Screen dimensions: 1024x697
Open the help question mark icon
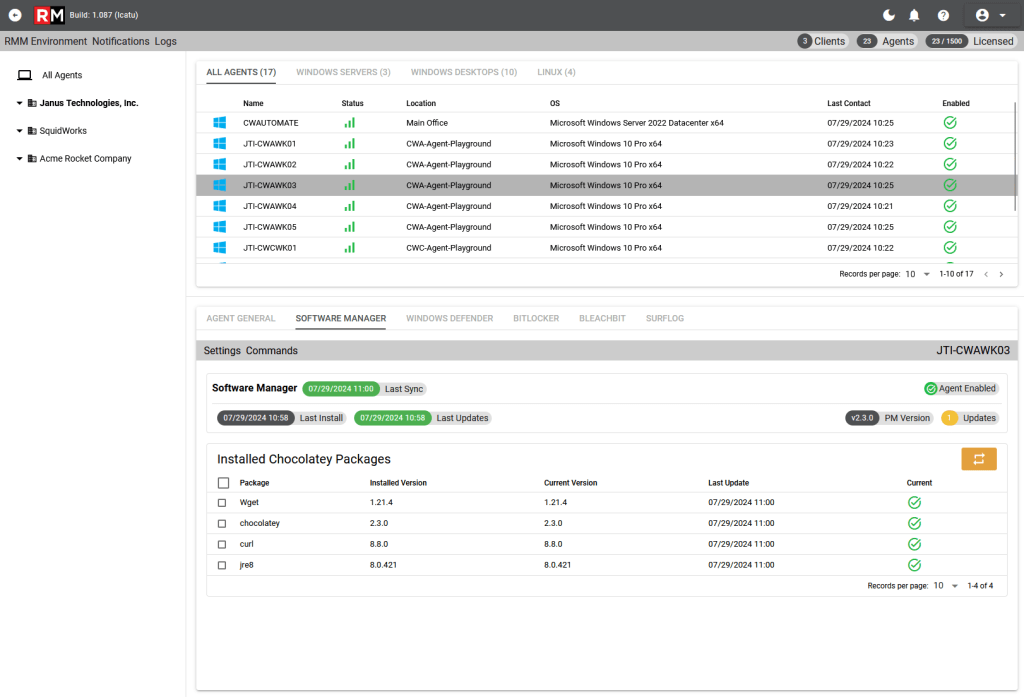(x=943, y=15)
